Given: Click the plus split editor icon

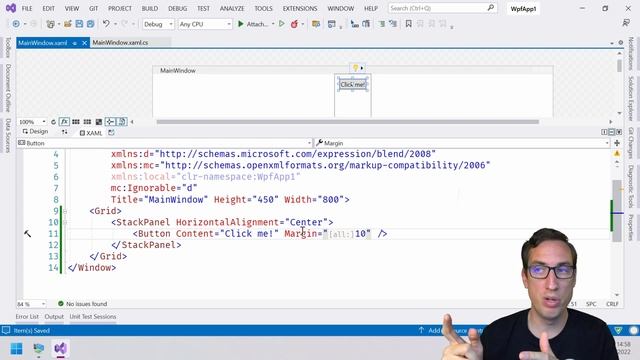Looking at the screenshot, I should point(617,143).
